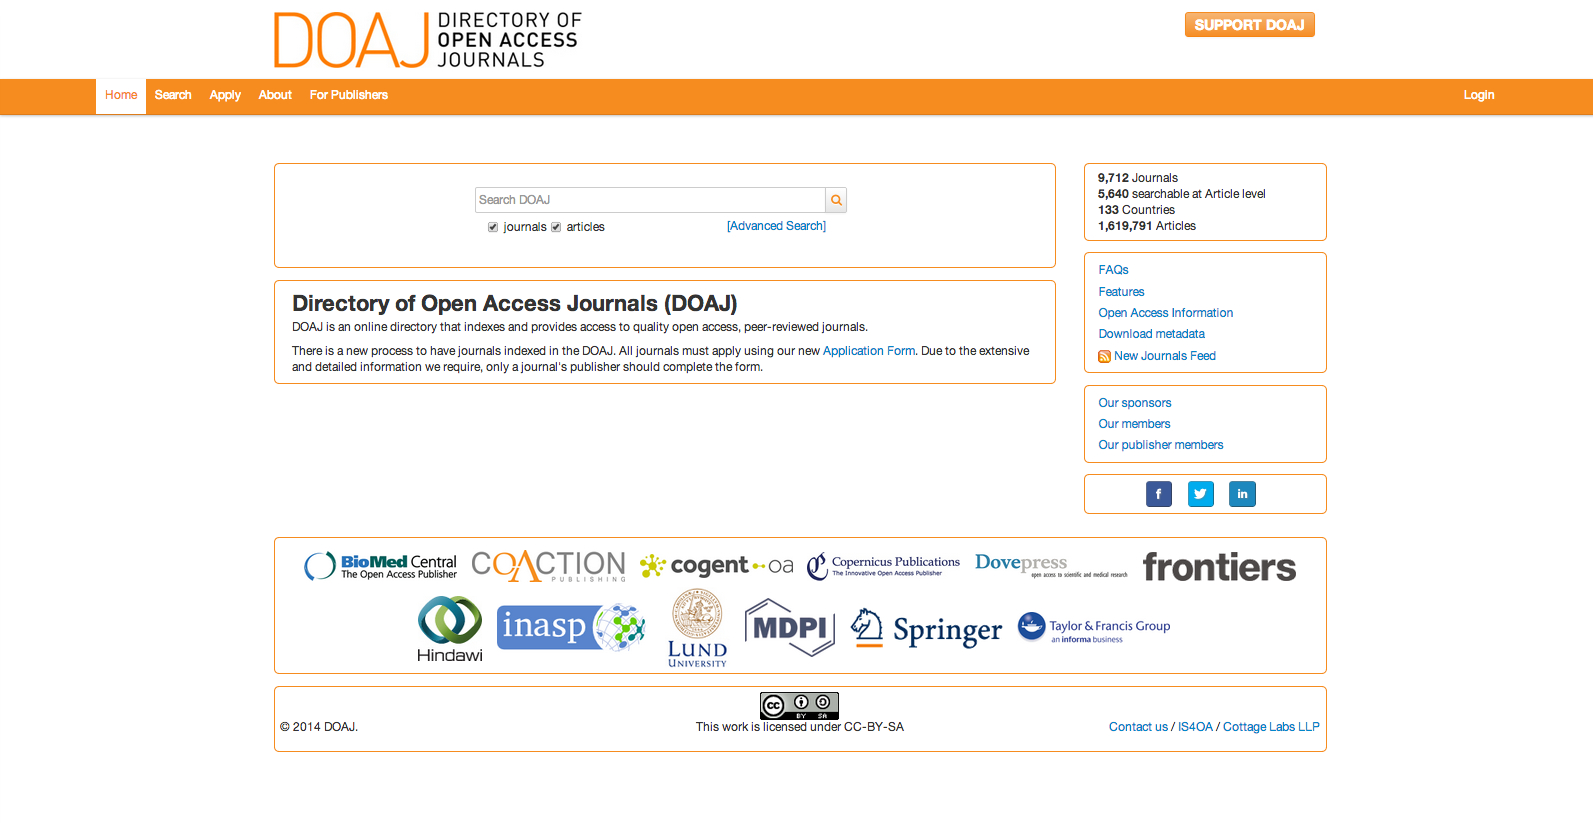Click the search magnifier icon button

pos(836,200)
